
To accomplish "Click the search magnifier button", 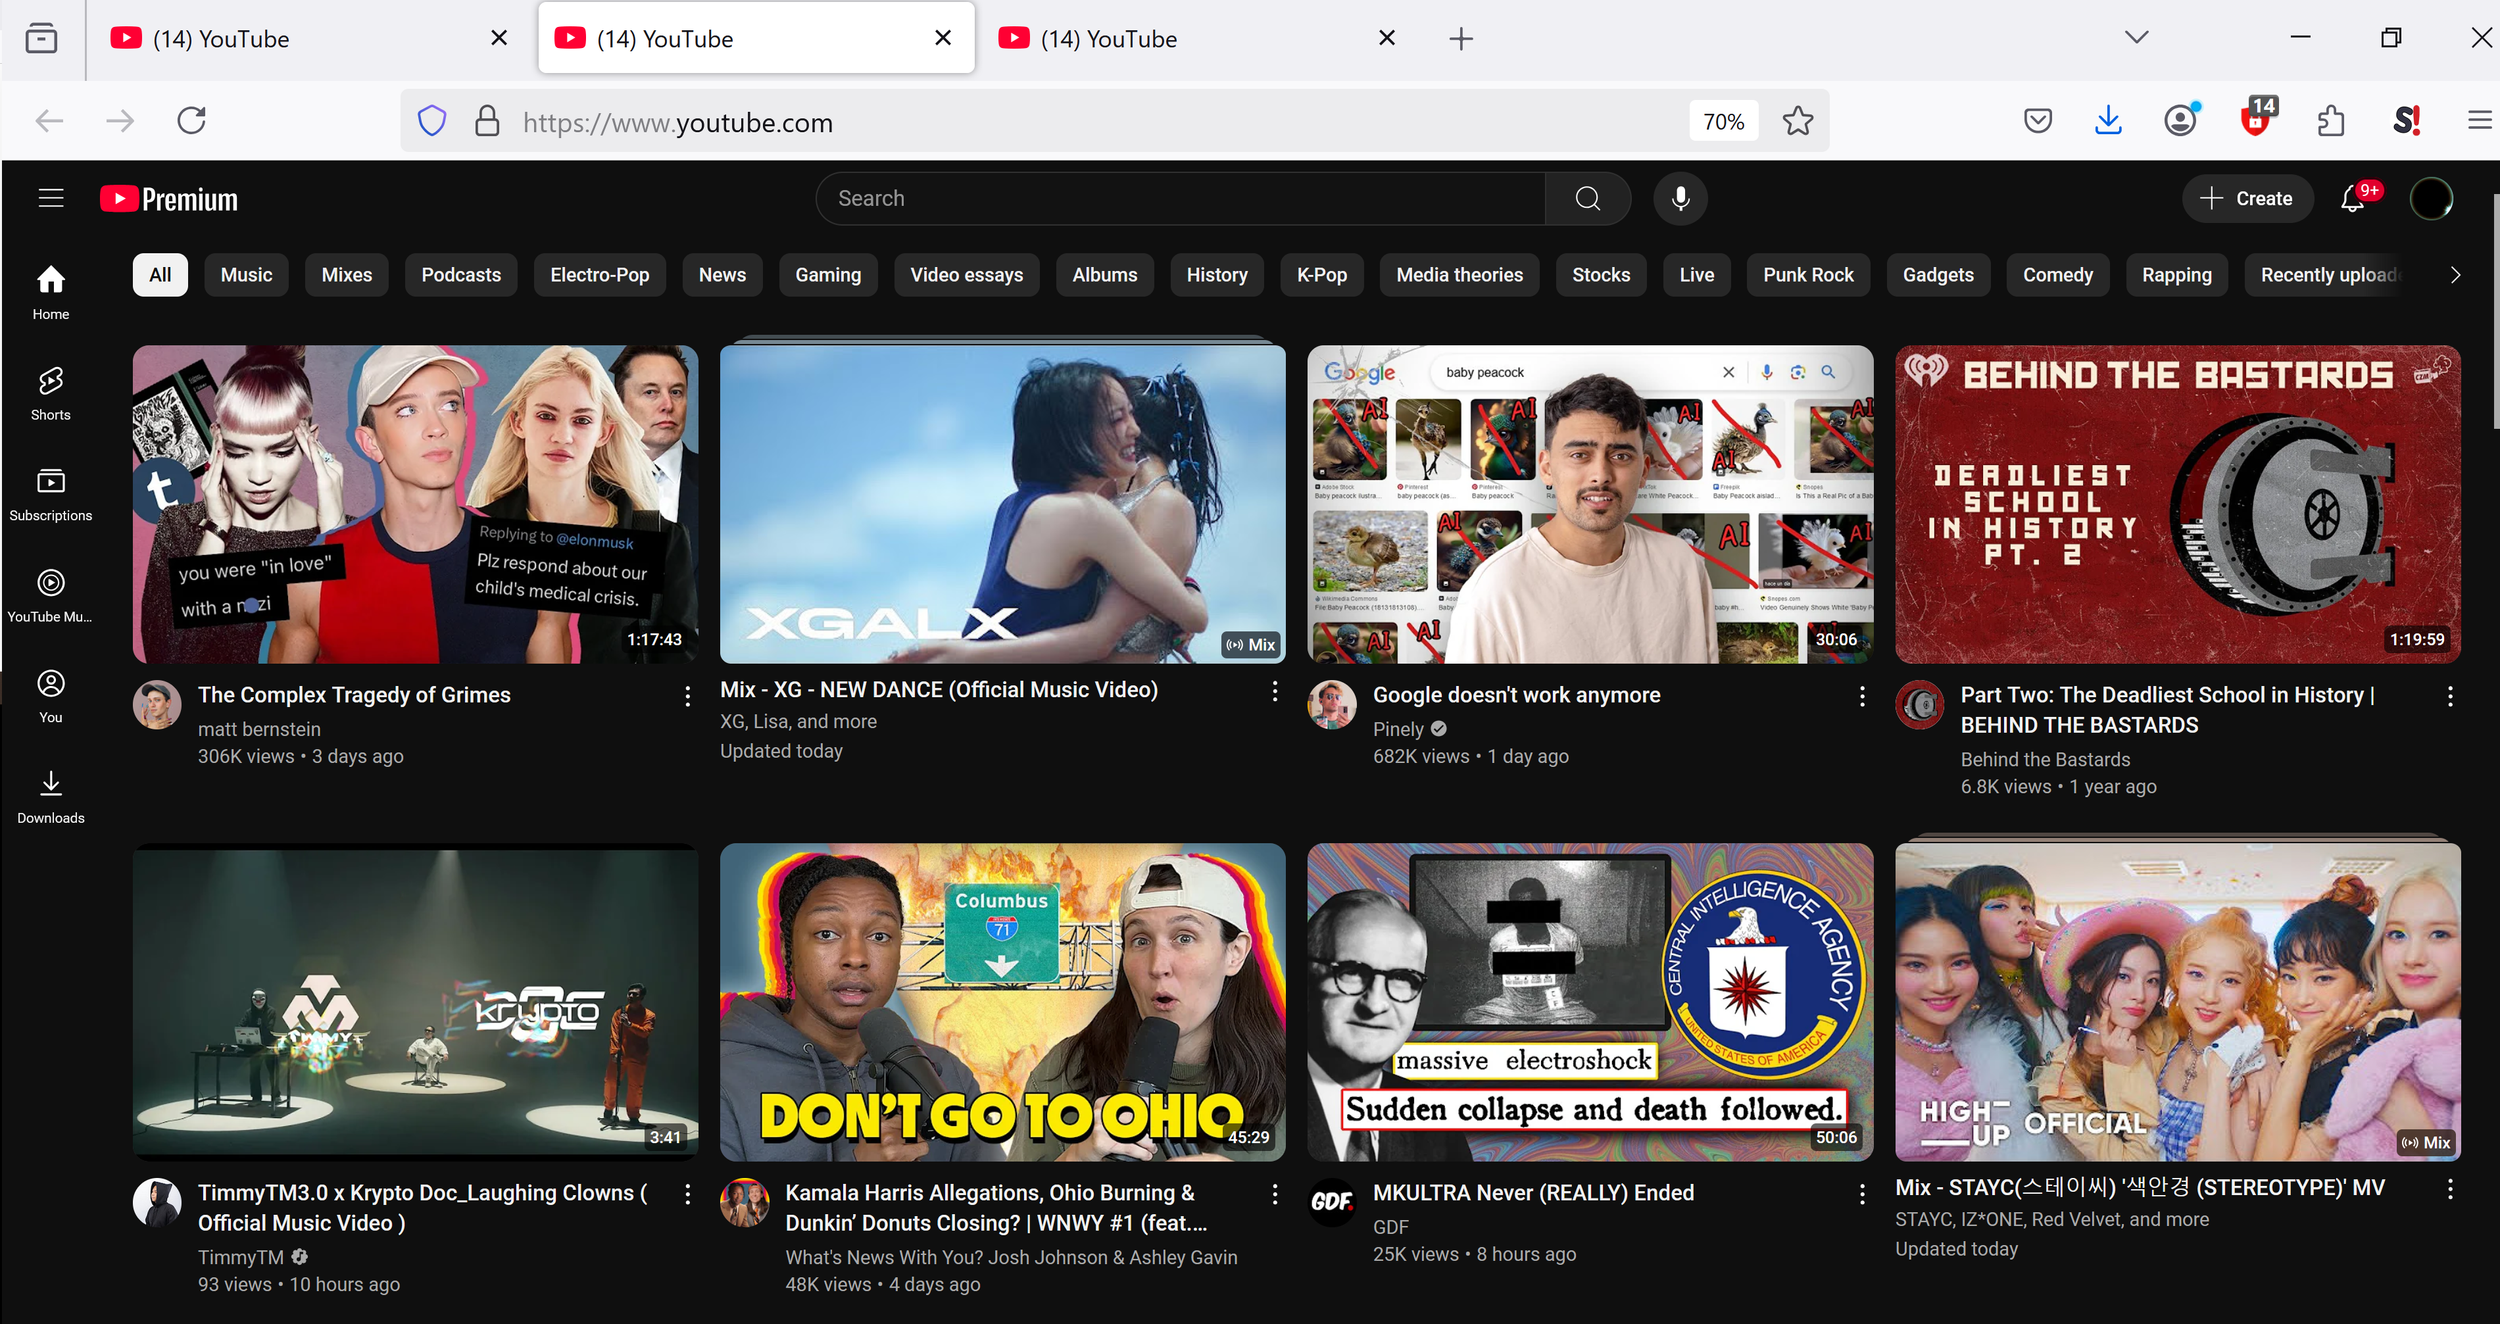I will point(1587,198).
